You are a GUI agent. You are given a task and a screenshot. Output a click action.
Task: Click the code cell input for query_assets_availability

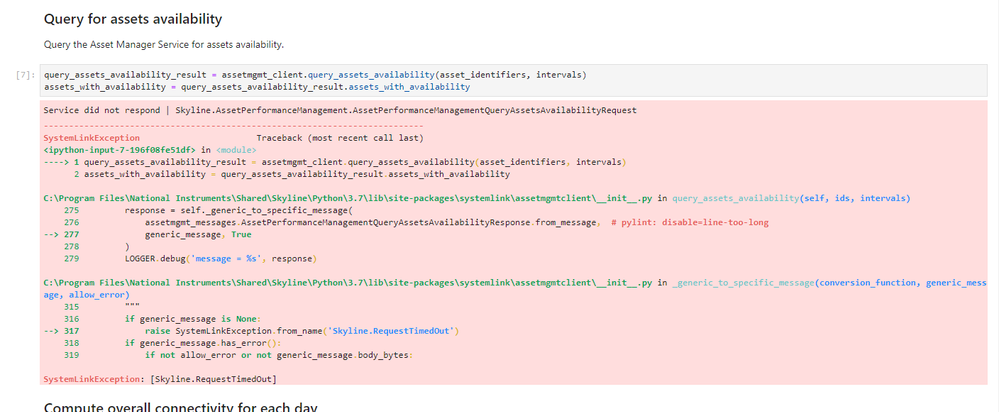pos(514,80)
